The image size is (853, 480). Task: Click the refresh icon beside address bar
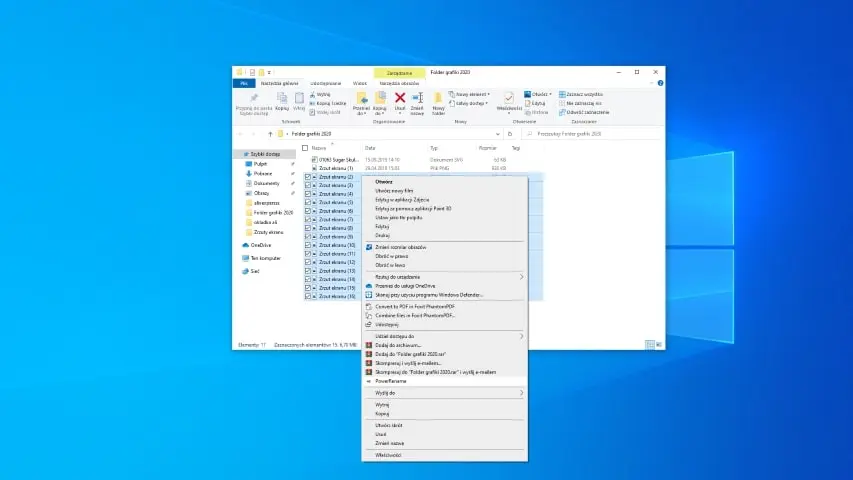pyautogui.click(x=510, y=133)
